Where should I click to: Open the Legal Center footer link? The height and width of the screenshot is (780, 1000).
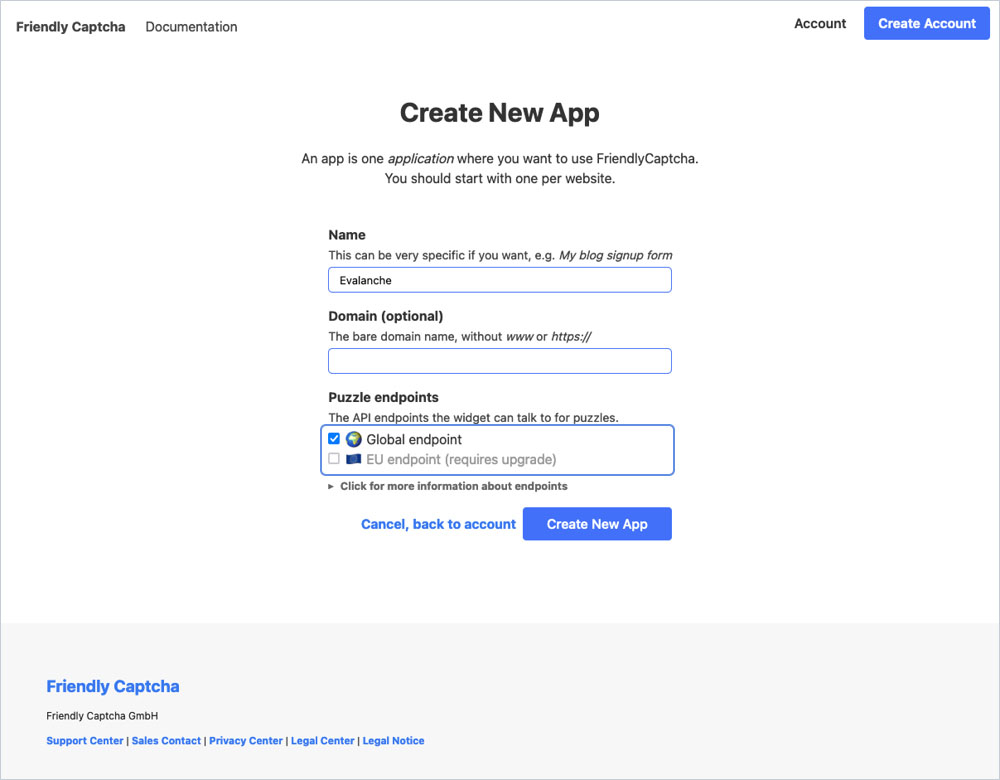[x=323, y=741]
